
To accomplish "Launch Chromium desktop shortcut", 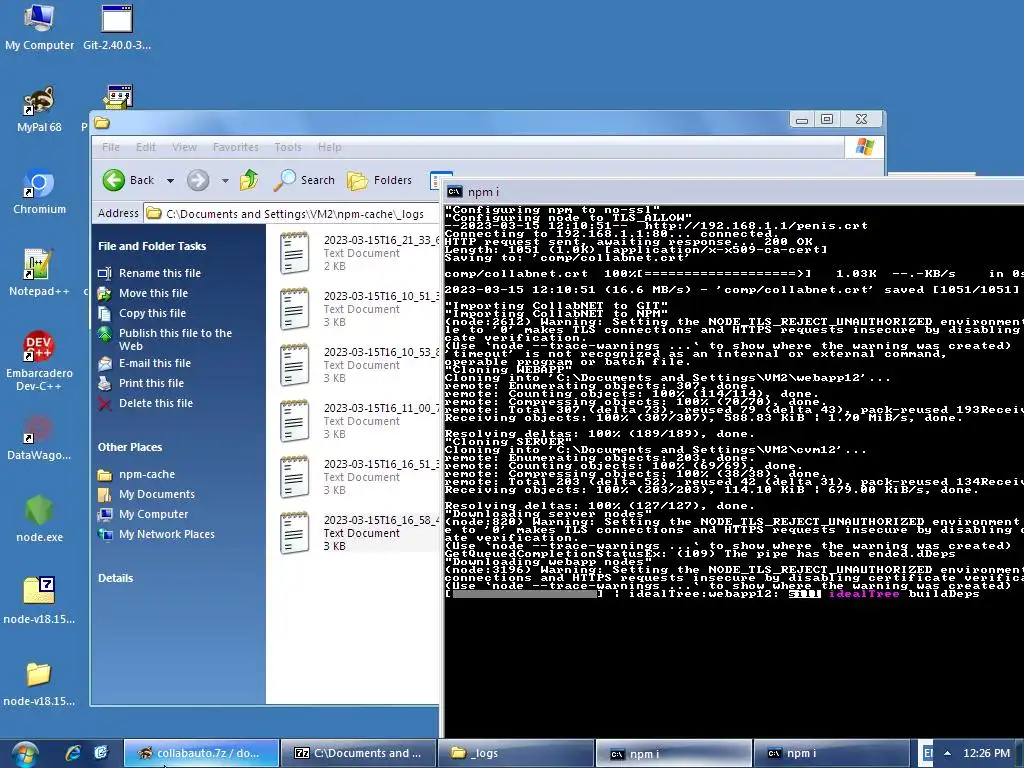I will click(39, 192).
